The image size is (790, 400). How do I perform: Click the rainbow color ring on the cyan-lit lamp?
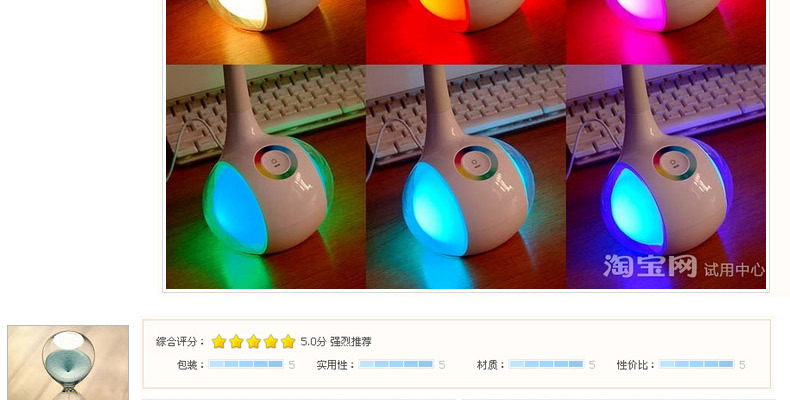pos(475,163)
